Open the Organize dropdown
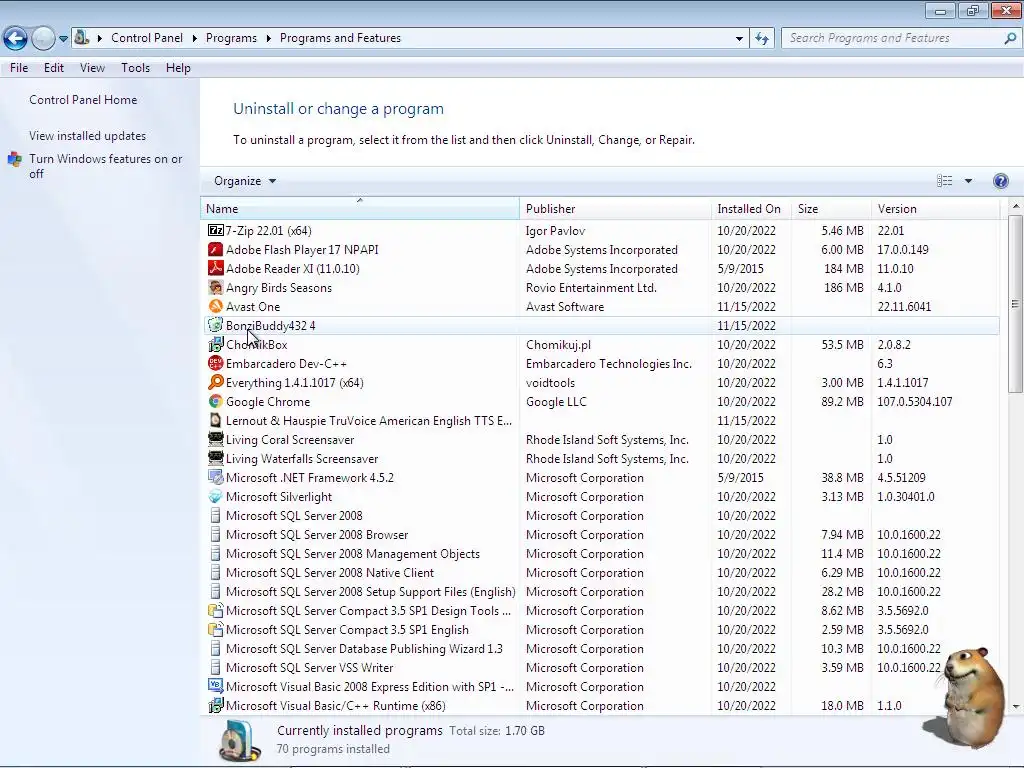 245,181
